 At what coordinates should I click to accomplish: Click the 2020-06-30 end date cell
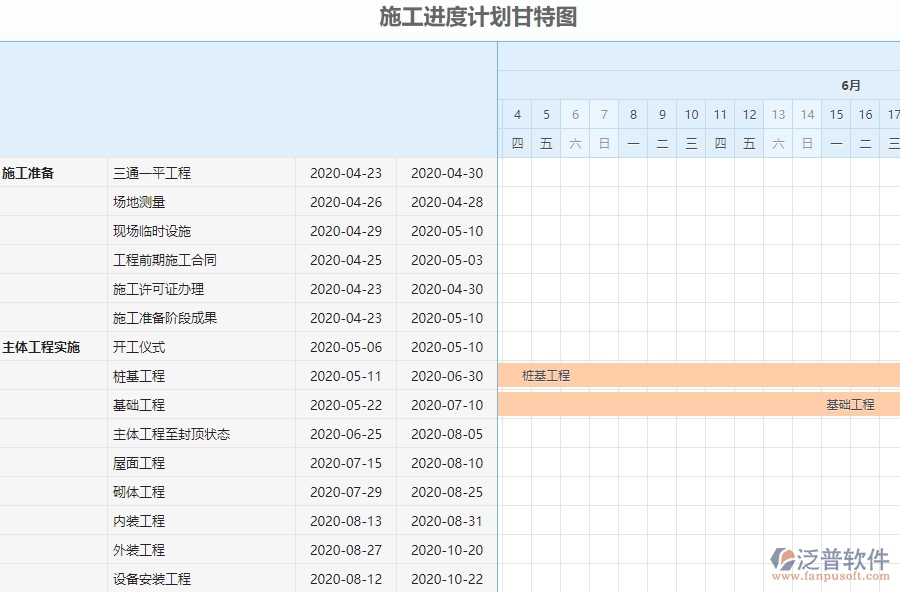click(x=446, y=375)
